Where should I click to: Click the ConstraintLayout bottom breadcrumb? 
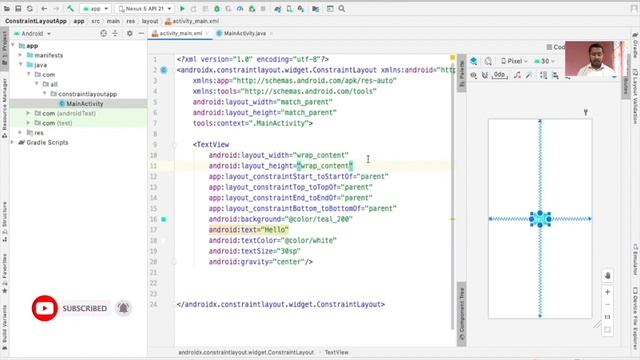pyautogui.click(x=246, y=352)
